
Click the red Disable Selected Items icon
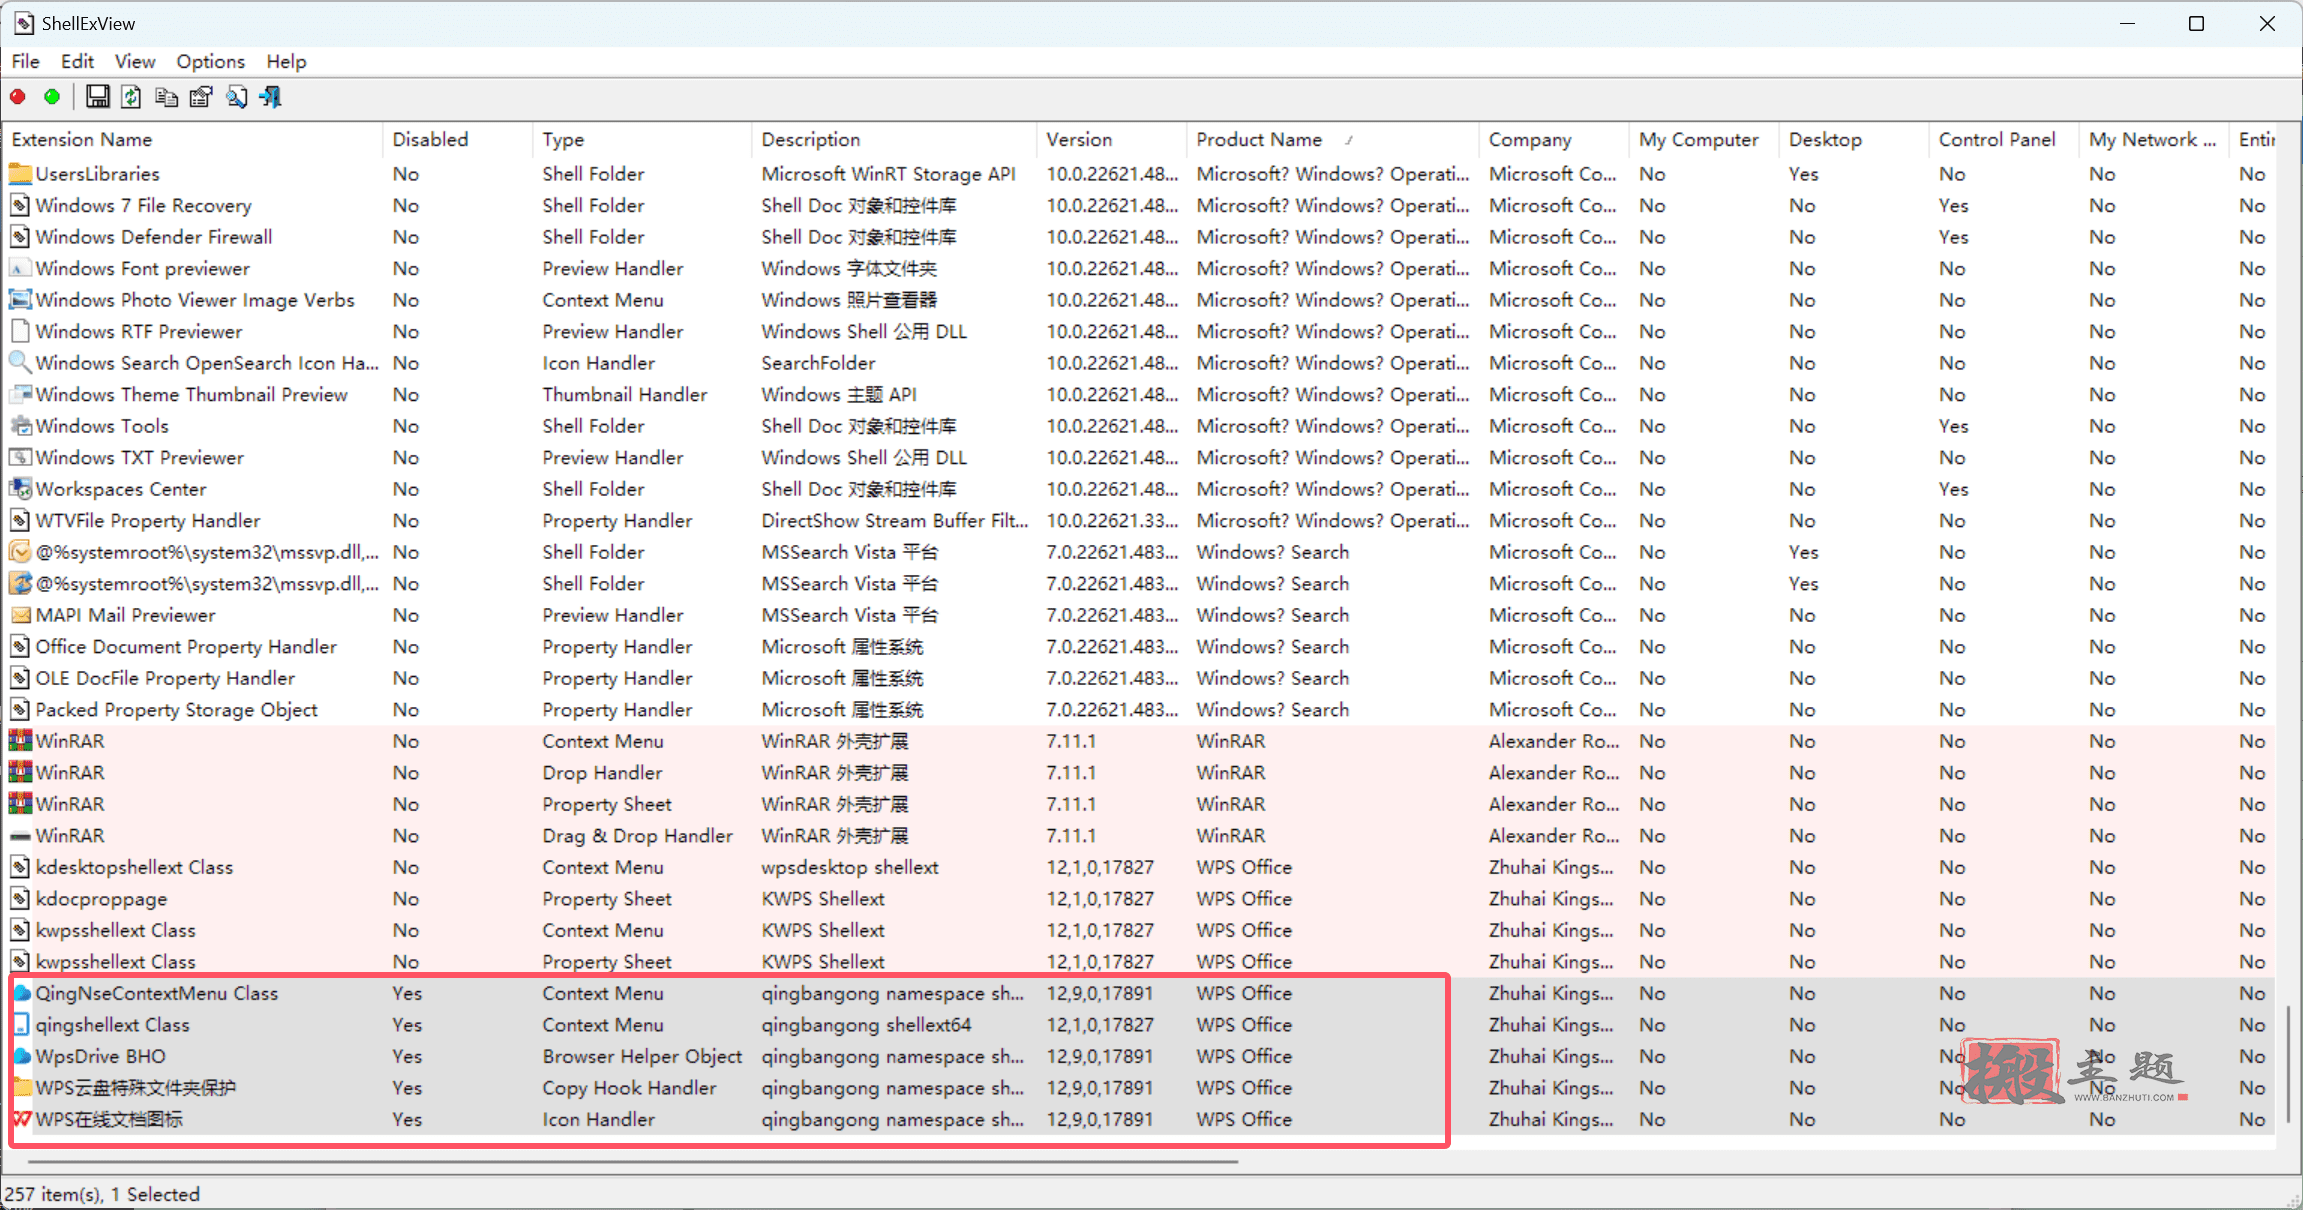18,97
